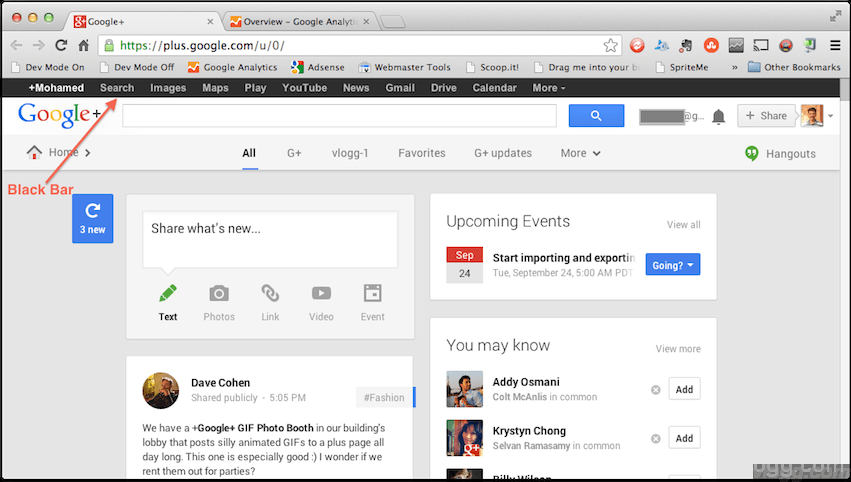Reload the page with refresh icon

[x=61, y=45]
